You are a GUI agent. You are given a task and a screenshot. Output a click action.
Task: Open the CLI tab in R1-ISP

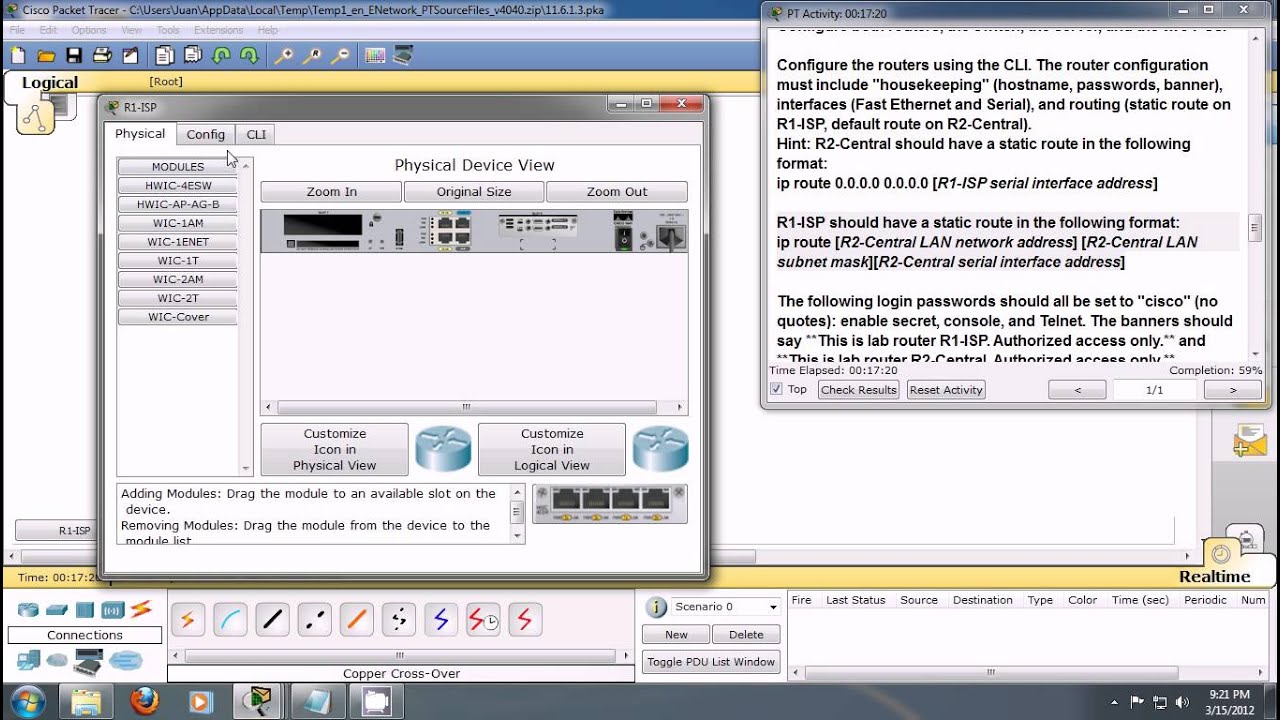pyautogui.click(x=256, y=135)
